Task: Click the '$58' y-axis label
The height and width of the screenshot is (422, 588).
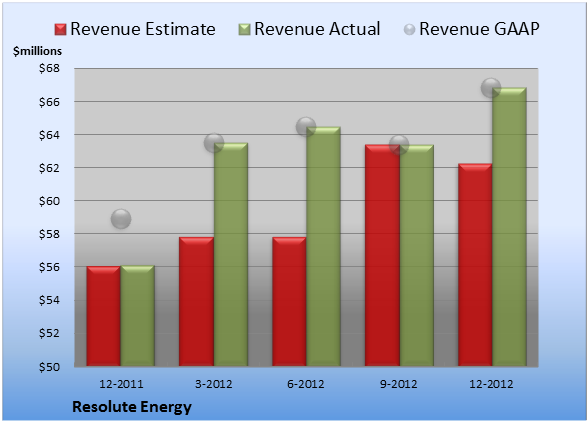Action: pos(49,234)
